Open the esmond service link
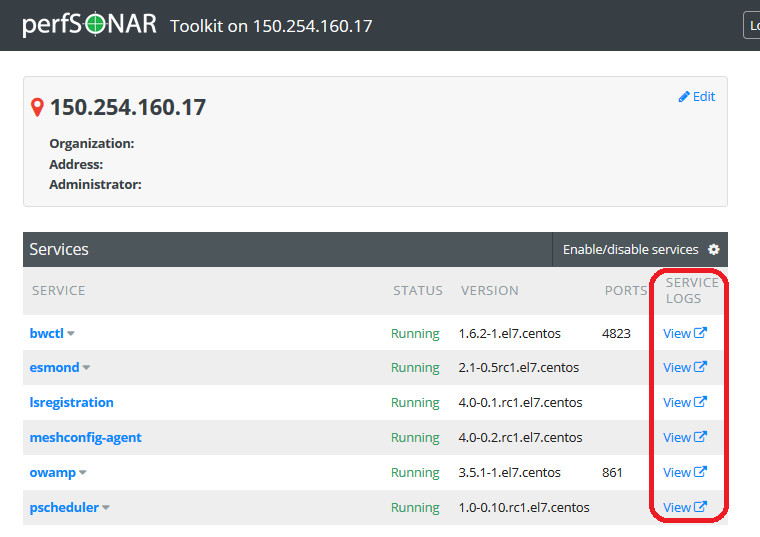760x537 pixels. click(x=54, y=367)
